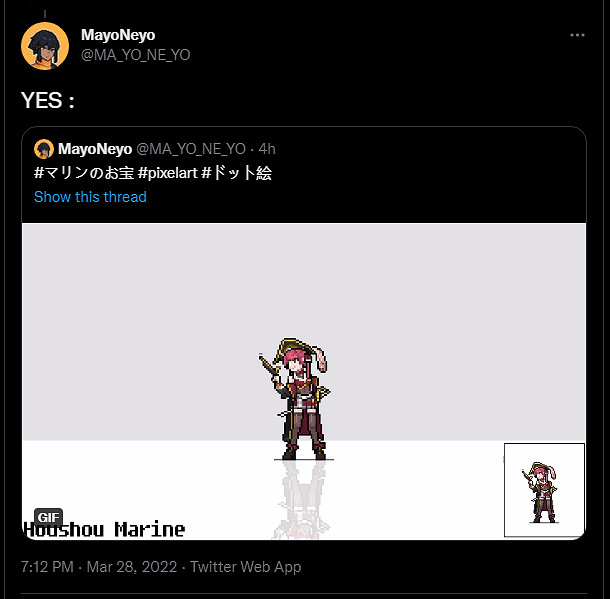Open the Show this thread link
Screen dimensions: 610x599
coord(90,197)
